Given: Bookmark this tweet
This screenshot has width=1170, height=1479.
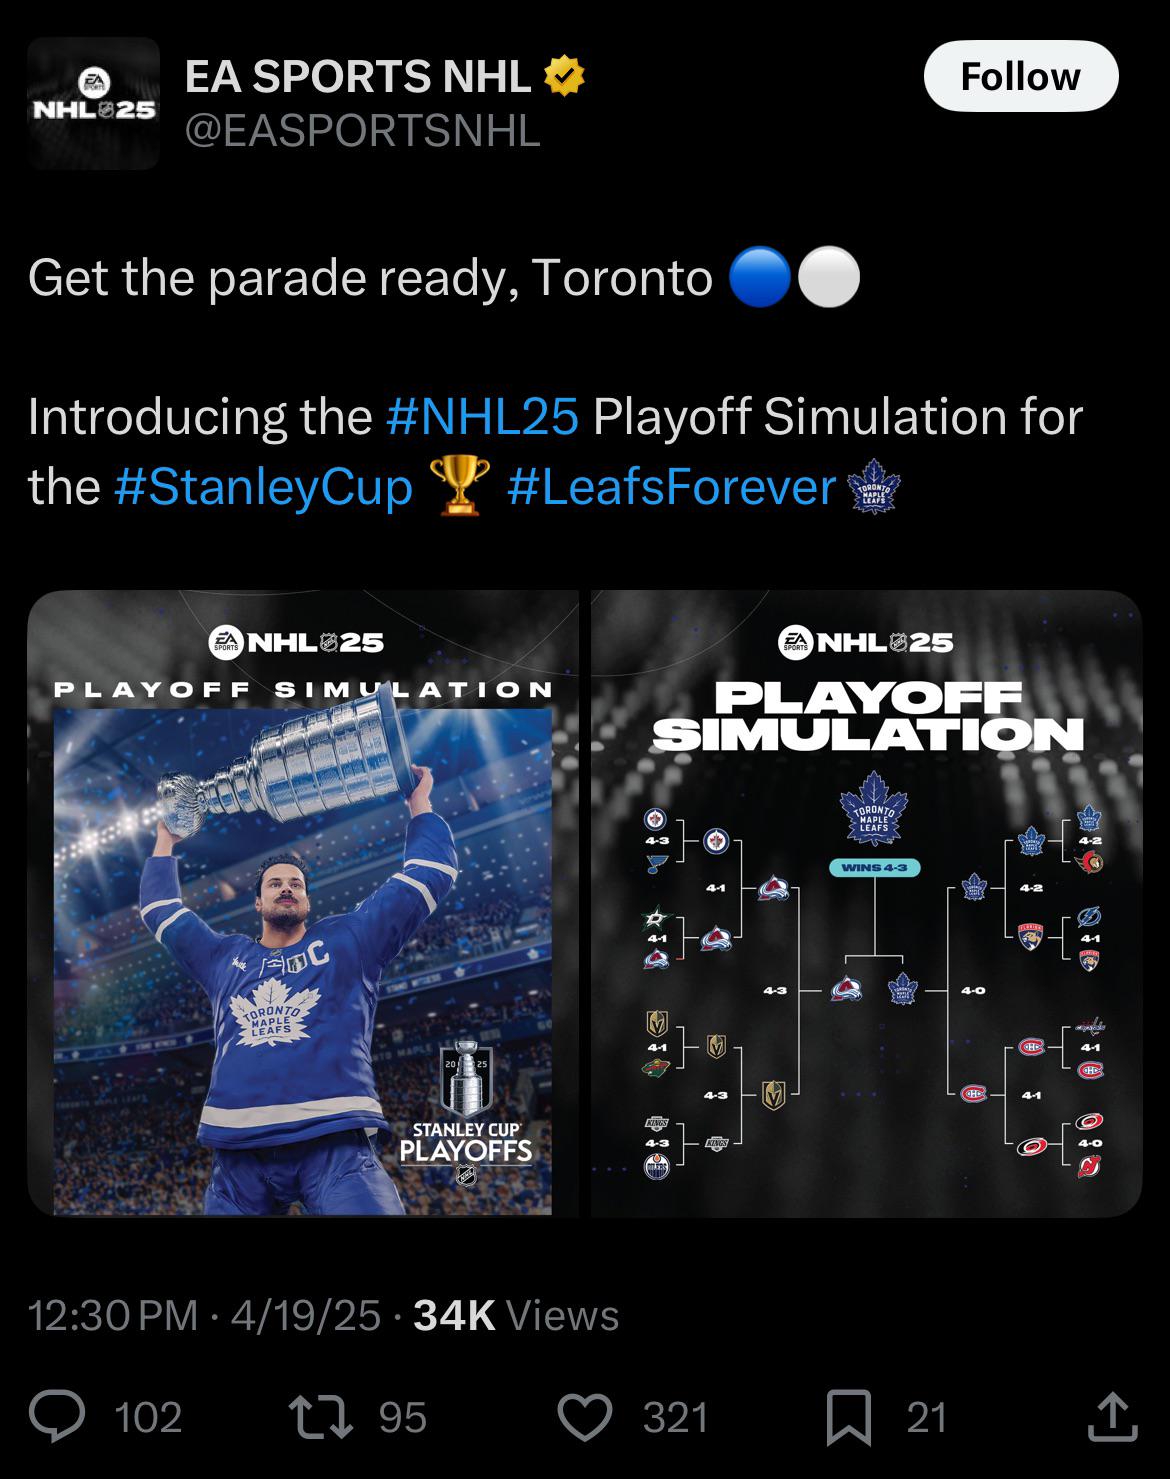Looking at the screenshot, I should tap(848, 1418).
